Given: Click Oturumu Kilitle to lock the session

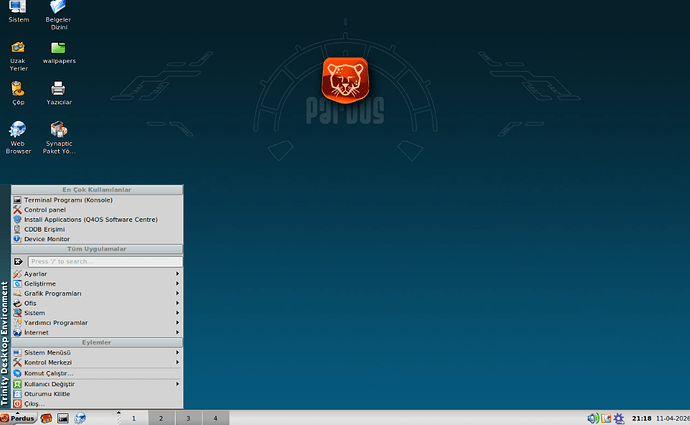Looking at the screenshot, I should pos(47,394).
